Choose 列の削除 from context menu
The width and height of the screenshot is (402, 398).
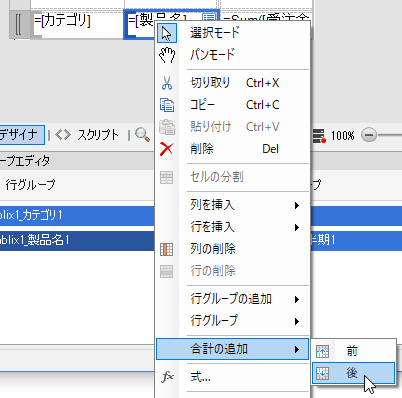click(x=233, y=249)
